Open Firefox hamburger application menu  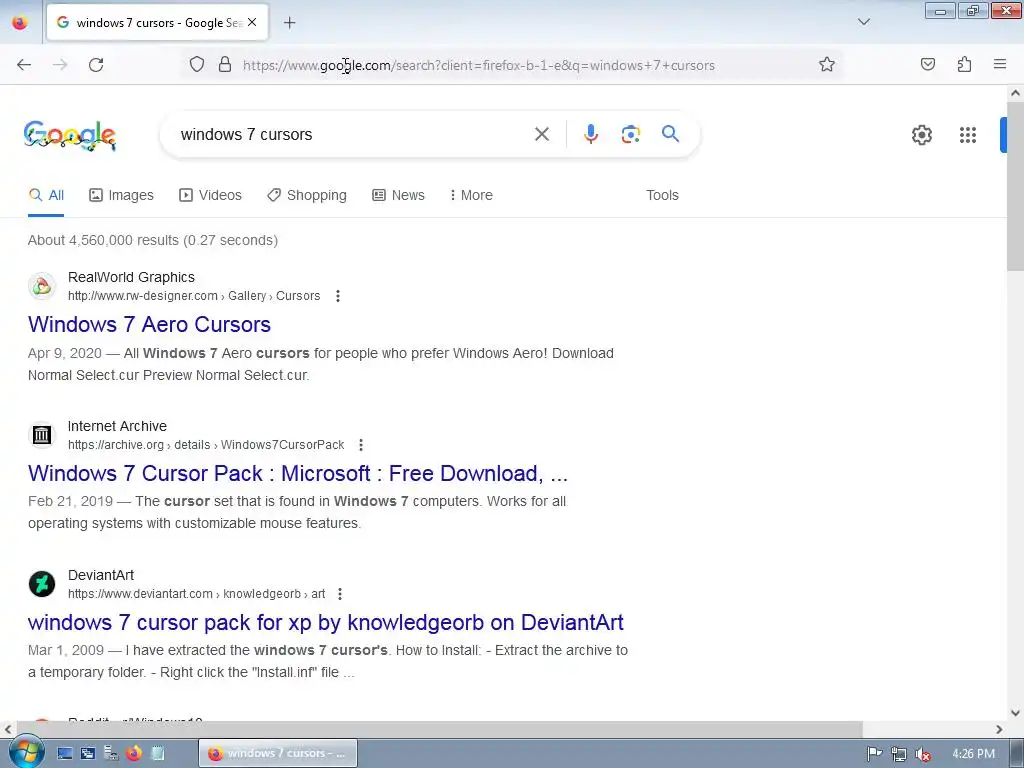1000,64
